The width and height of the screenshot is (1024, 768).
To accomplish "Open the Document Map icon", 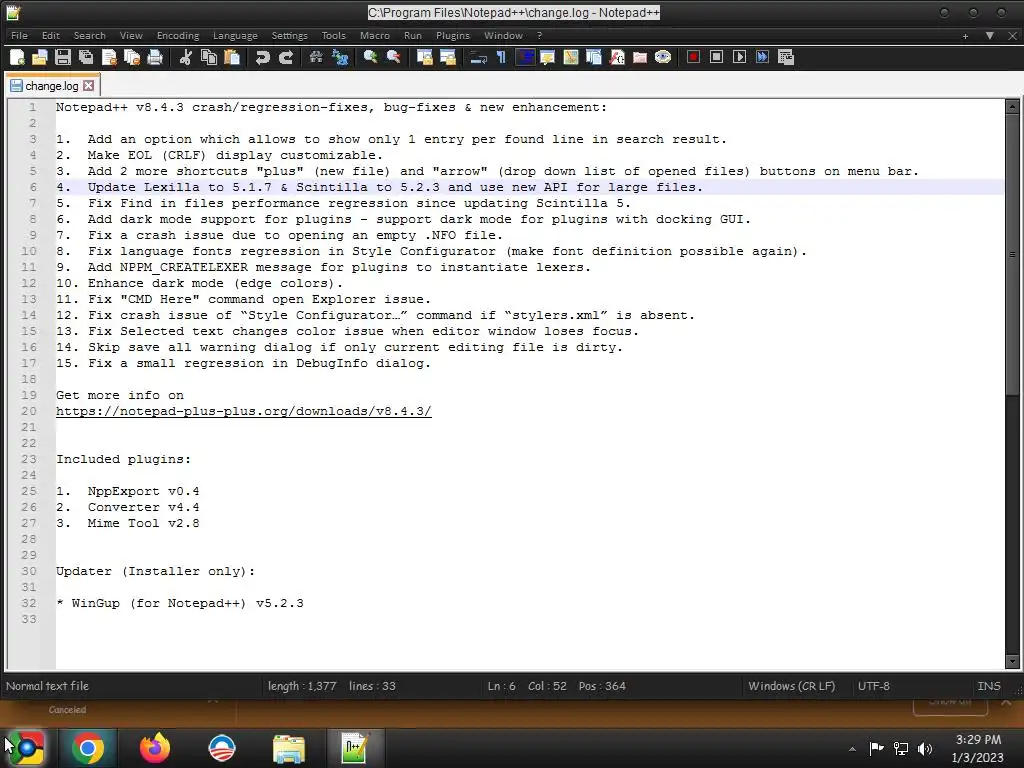I will [570, 57].
